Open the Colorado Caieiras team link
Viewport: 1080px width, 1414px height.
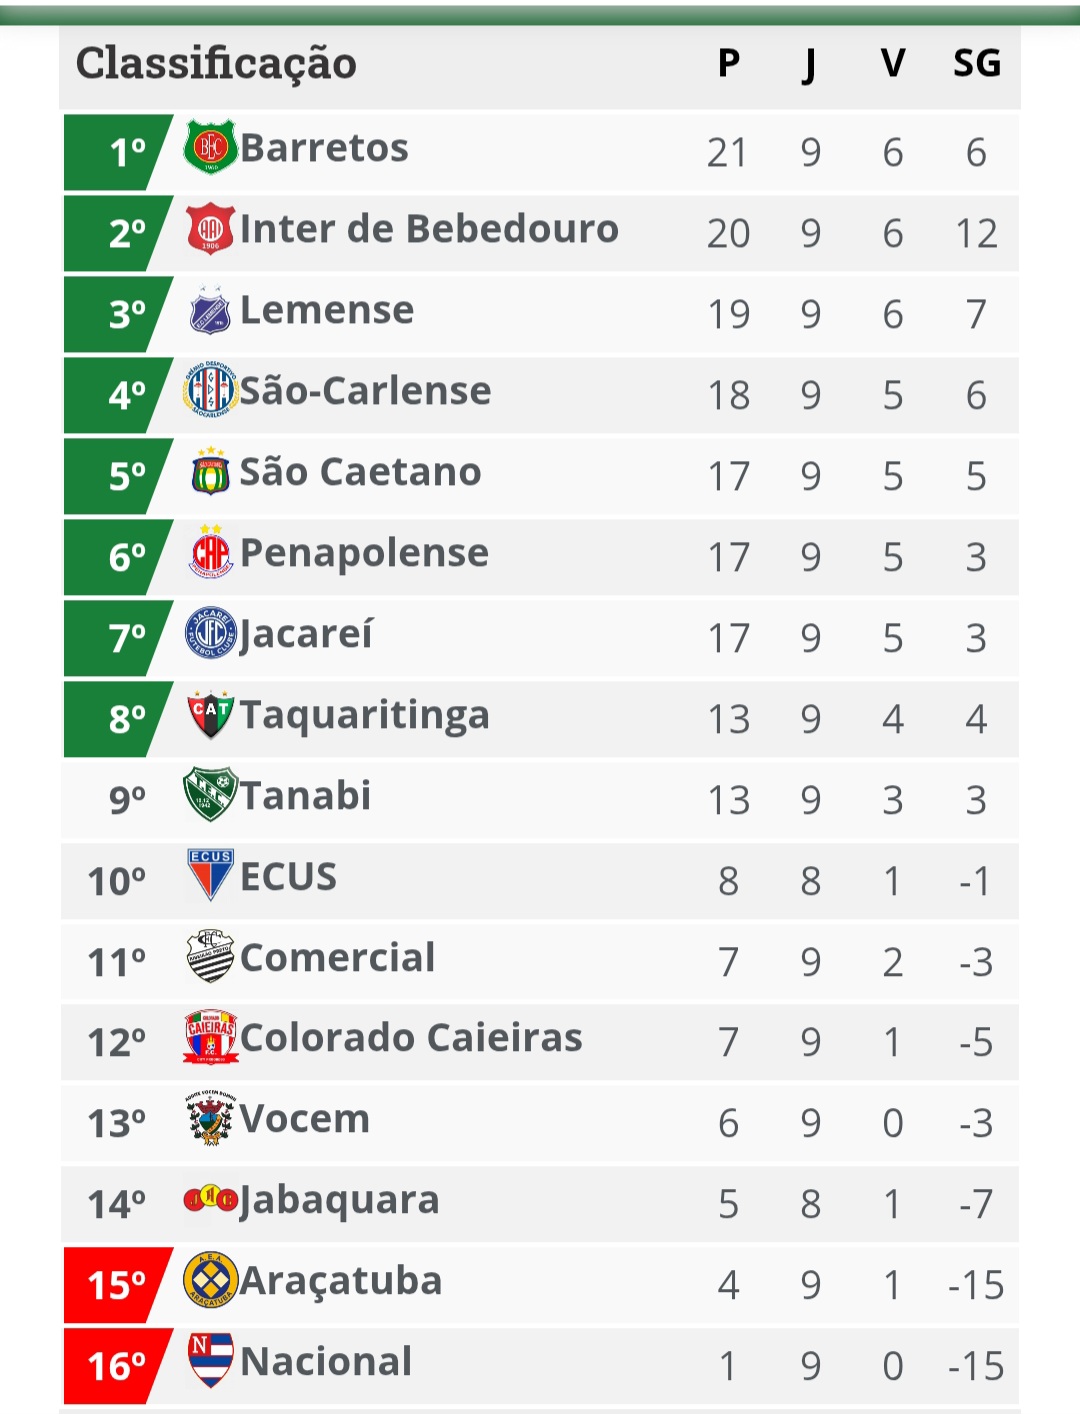coord(411,1038)
